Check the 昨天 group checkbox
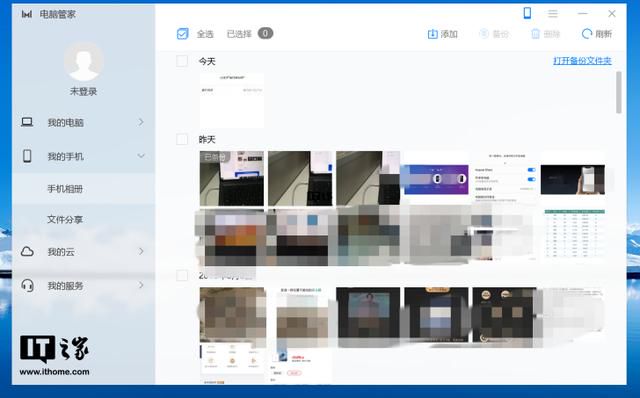The width and height of the screenshot is (640, 398). [182, 139]
